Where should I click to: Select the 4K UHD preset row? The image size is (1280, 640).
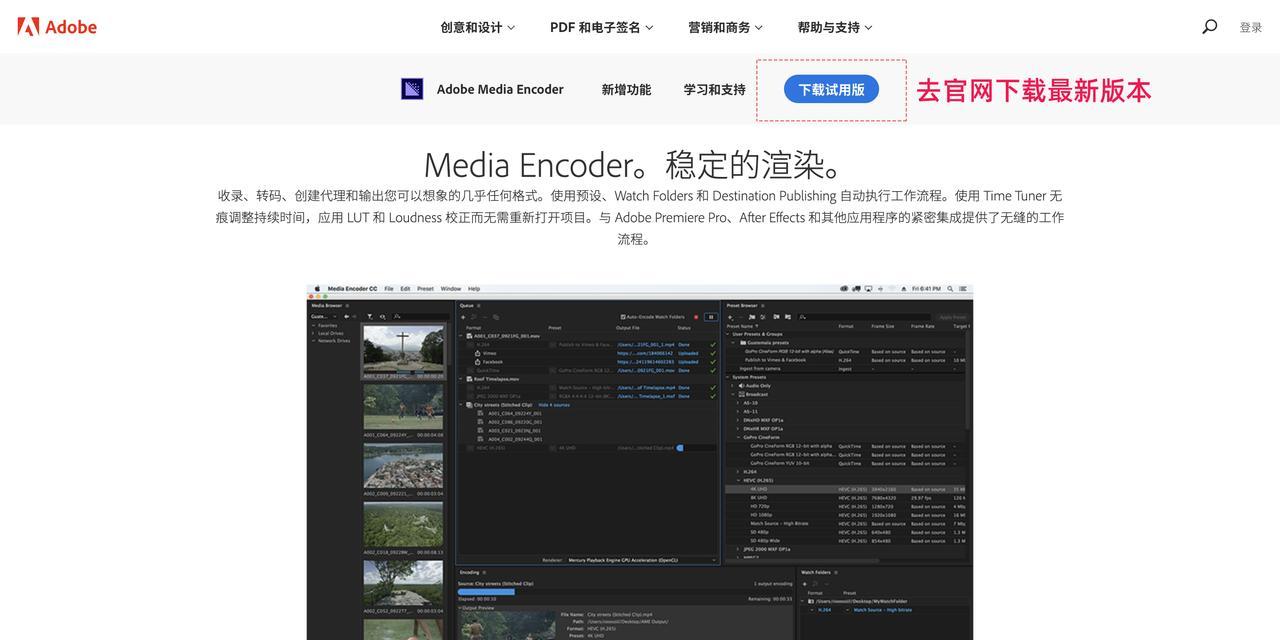[846, 489]
